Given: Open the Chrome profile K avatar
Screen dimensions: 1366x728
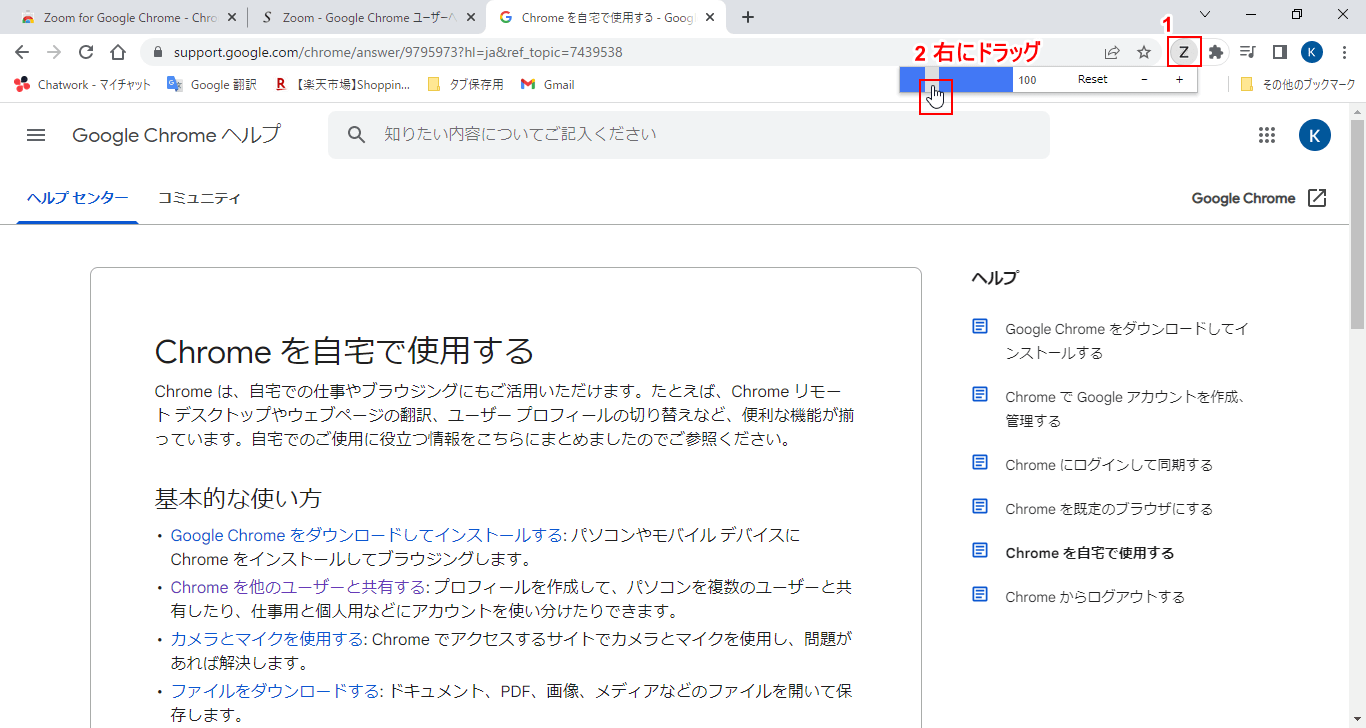Looking at the screenshot, I should (x=1312, y=52).
